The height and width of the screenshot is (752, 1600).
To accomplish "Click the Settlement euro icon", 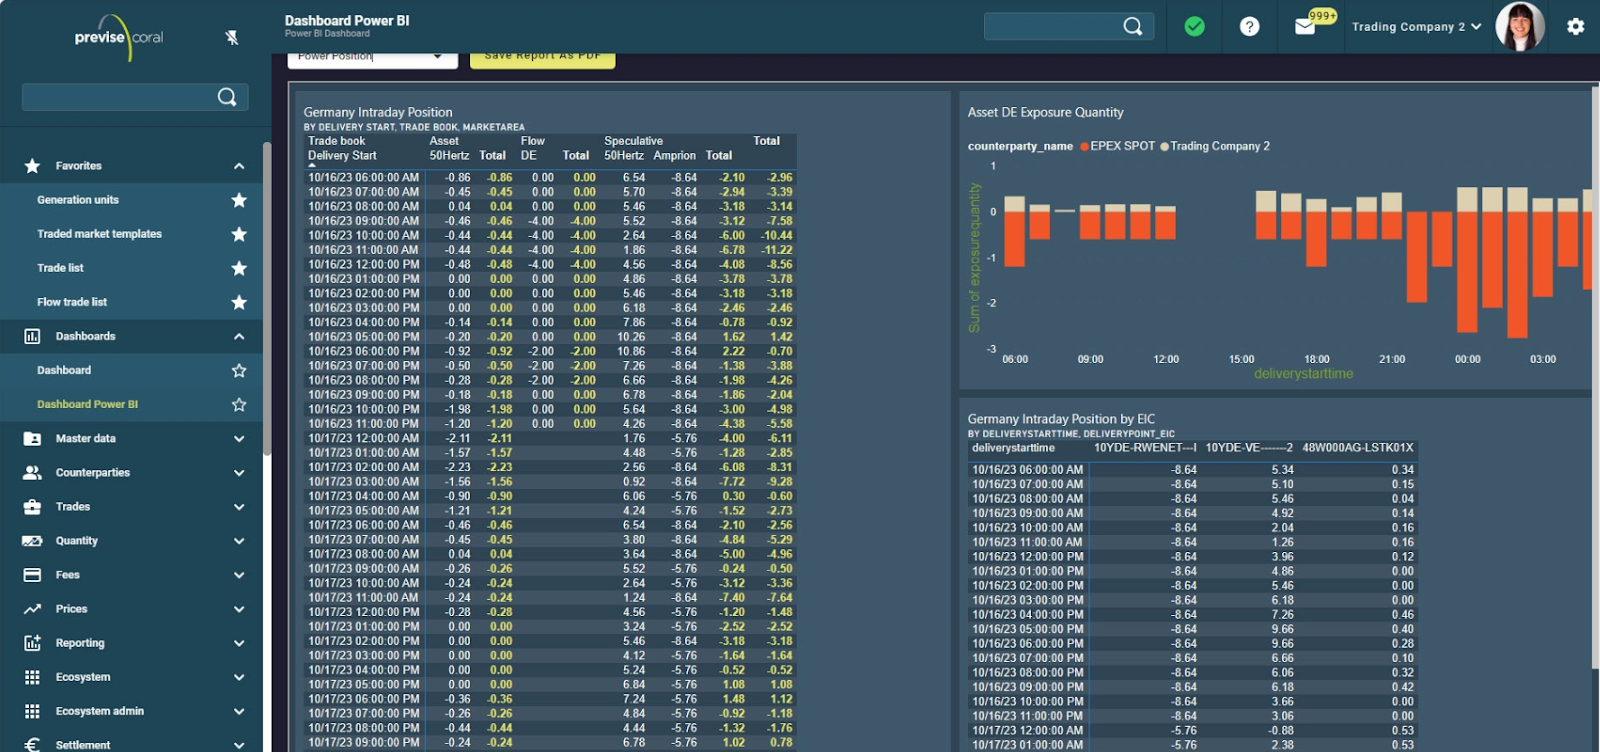I will click(32, 745).
